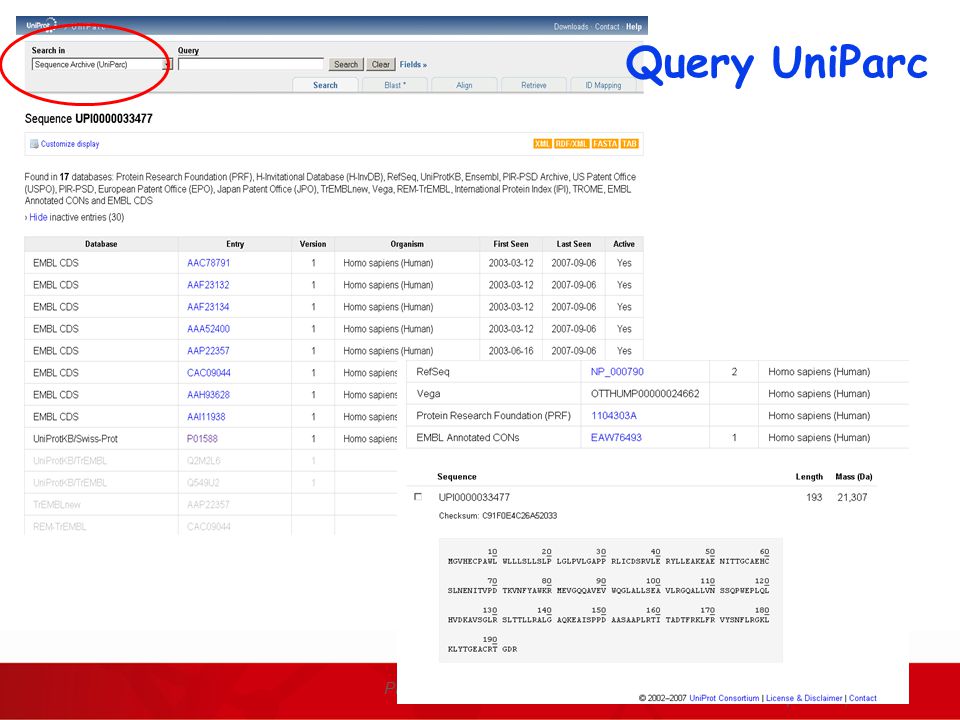Select the Checksum C91F0E4C26A52033 text
This screenshot has width=960, height=720.
(498, 516)
